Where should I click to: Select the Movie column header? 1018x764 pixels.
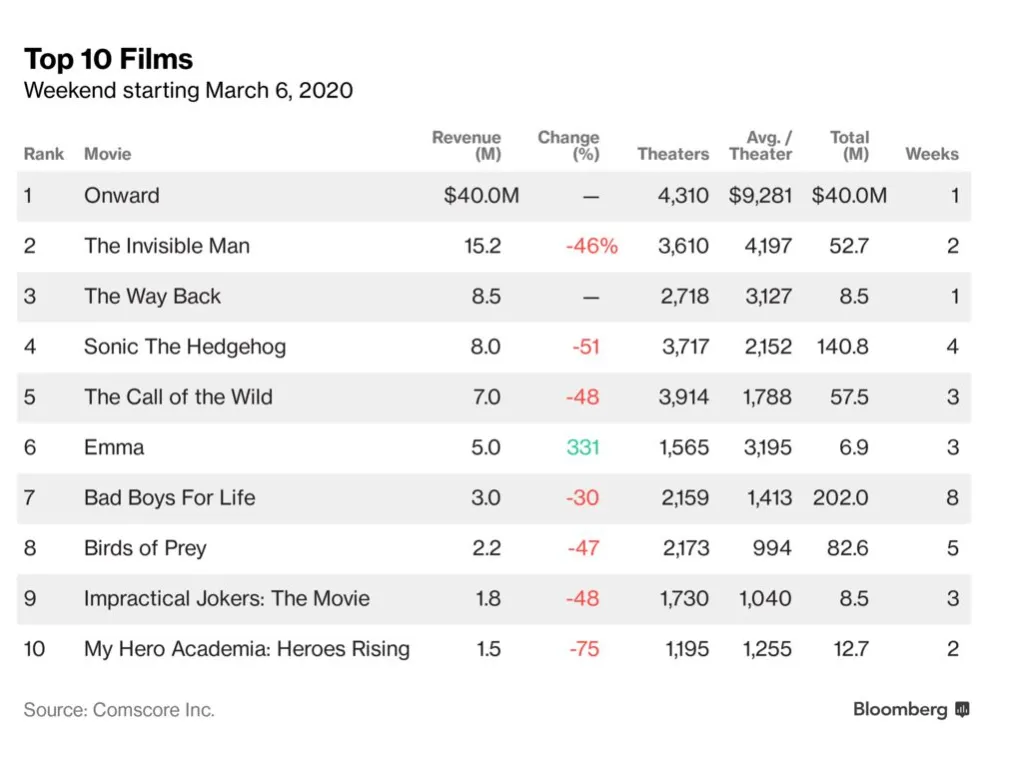107,154
